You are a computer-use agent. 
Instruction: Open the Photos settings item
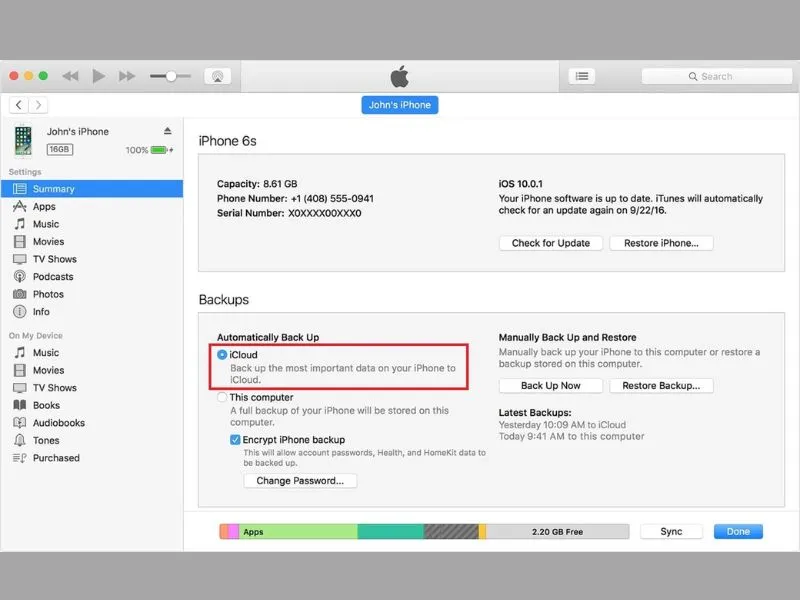pos(92,294)
